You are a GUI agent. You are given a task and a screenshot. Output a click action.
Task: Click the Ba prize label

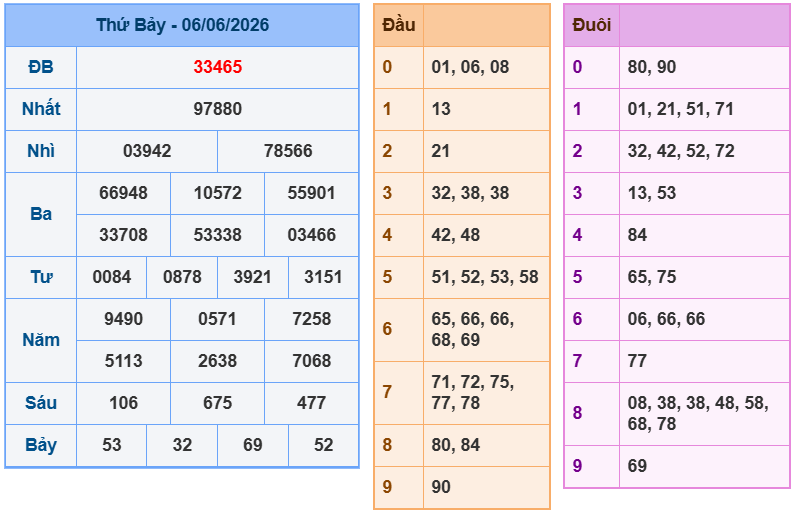[41, 214]
